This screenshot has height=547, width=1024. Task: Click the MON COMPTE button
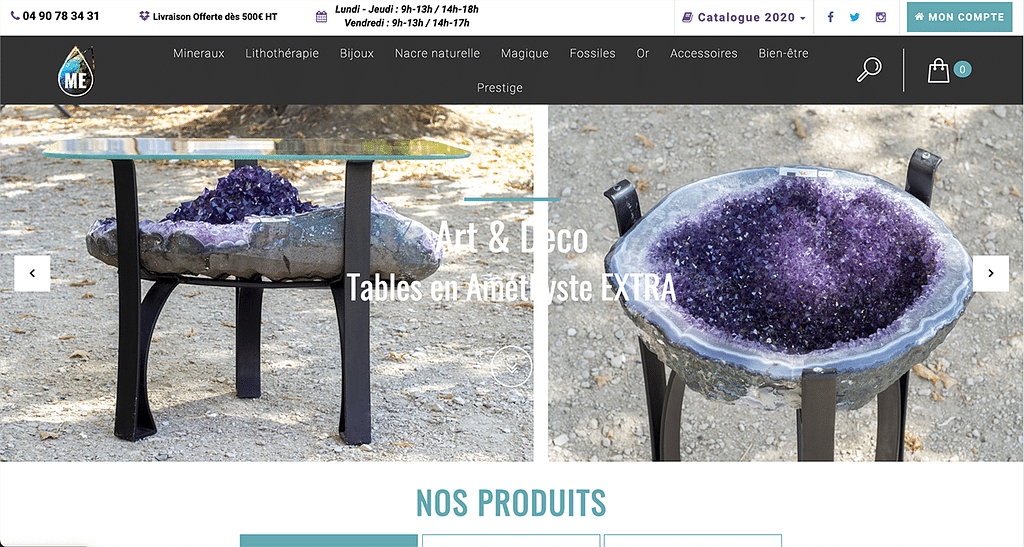(x=959, y=17)
